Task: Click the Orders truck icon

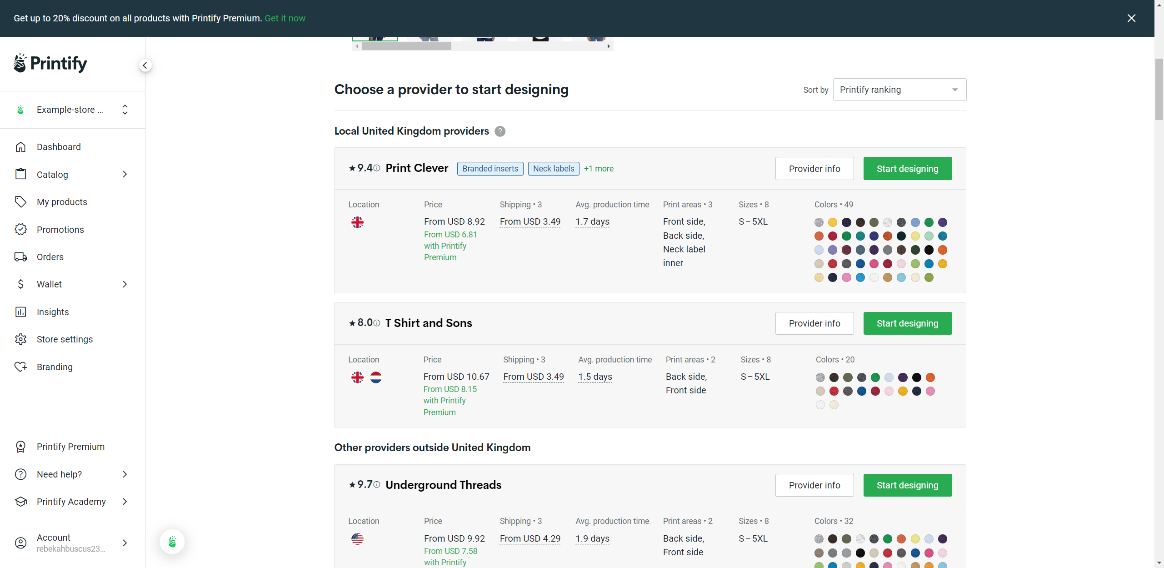Action: click(x=21, y=257)
